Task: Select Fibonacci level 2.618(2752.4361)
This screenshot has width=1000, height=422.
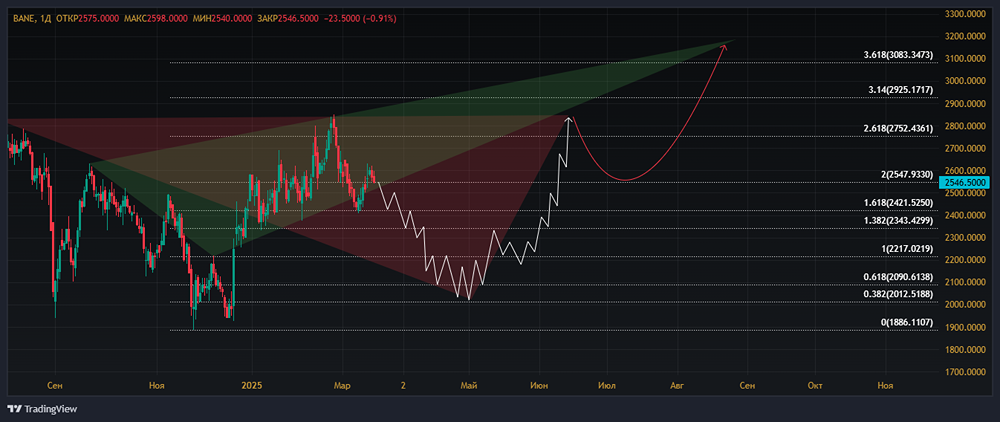Action: [x=898, y=129]
